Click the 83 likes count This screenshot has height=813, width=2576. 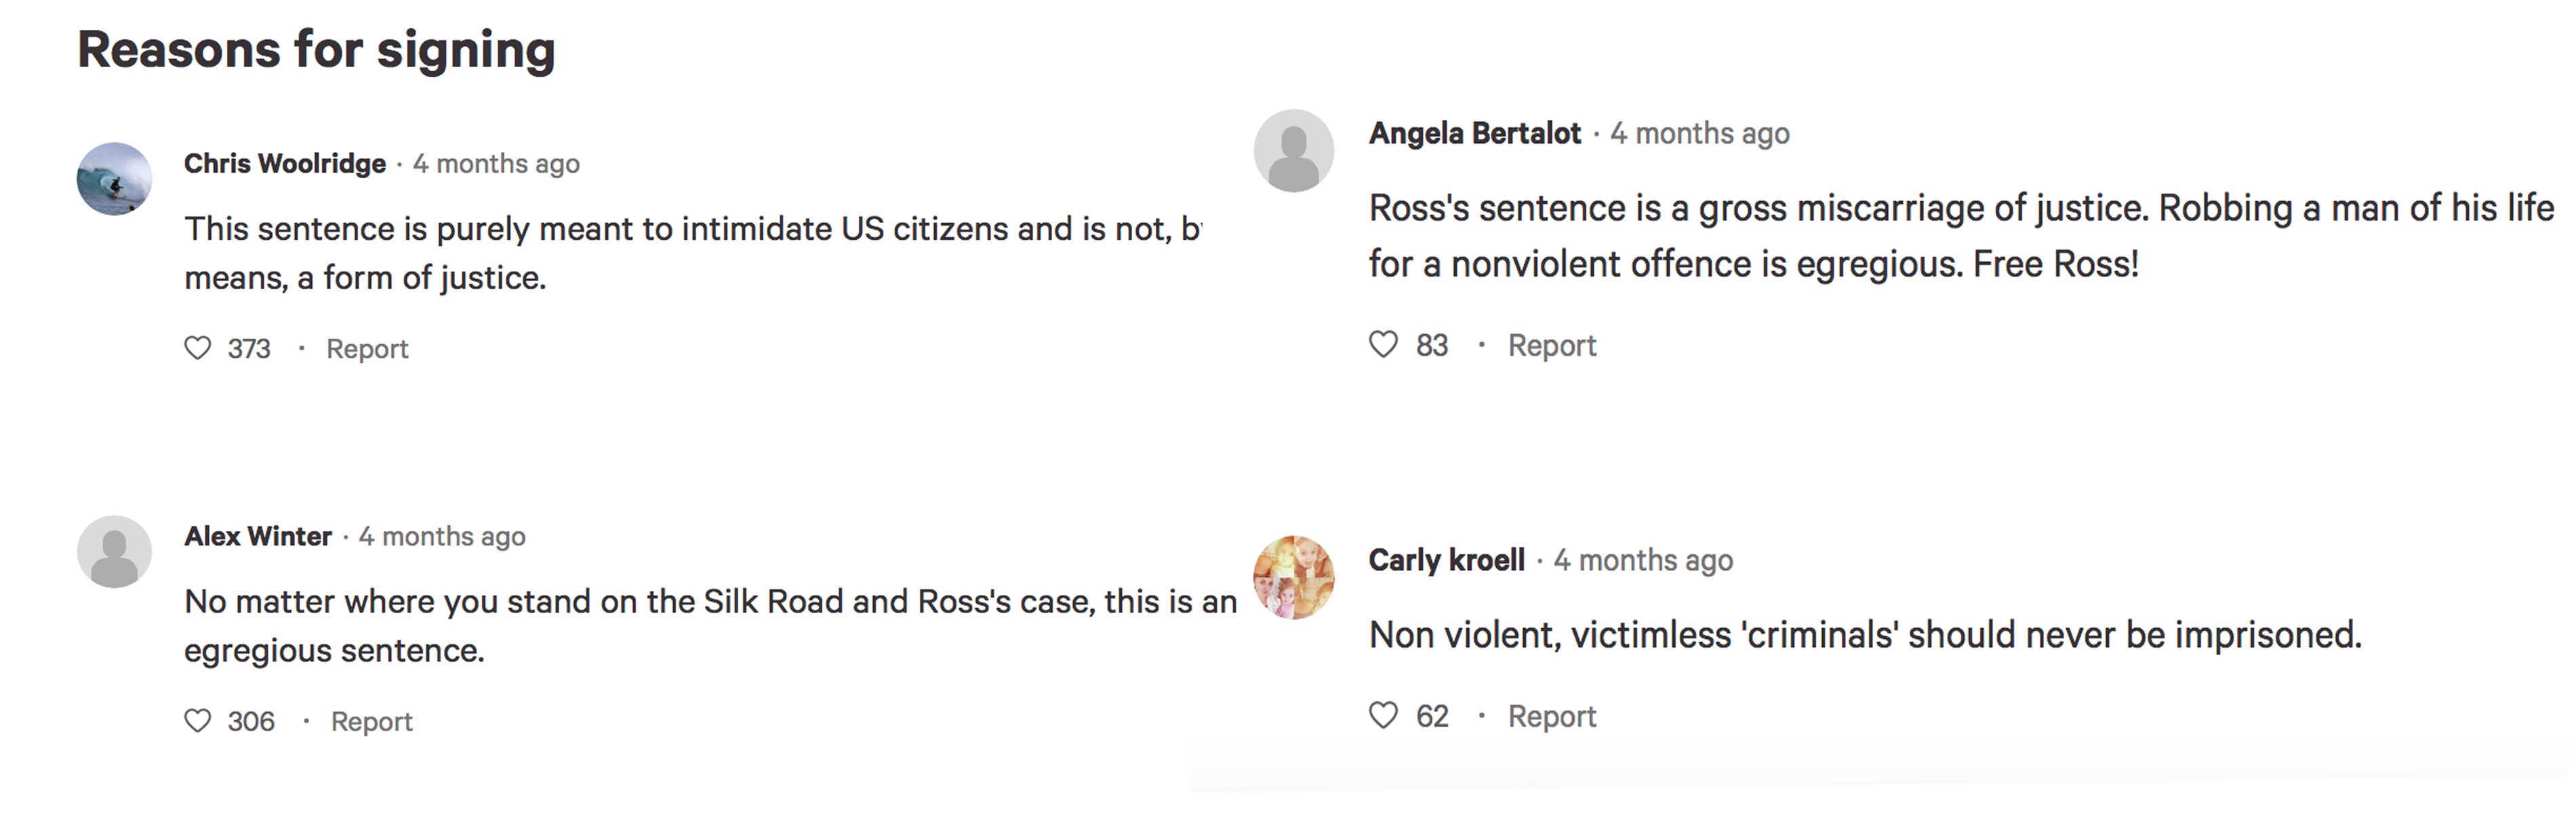click(x=1432, y=346)
